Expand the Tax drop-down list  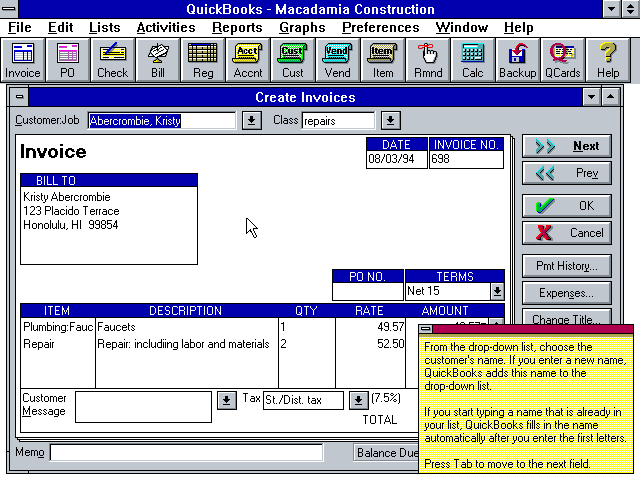358,400
